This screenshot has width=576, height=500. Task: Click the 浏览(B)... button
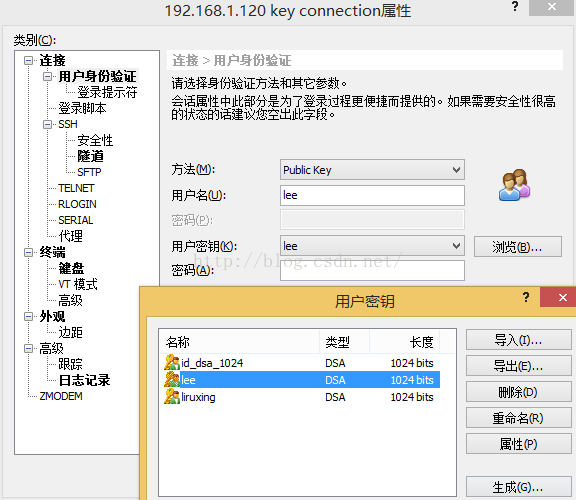518,247
